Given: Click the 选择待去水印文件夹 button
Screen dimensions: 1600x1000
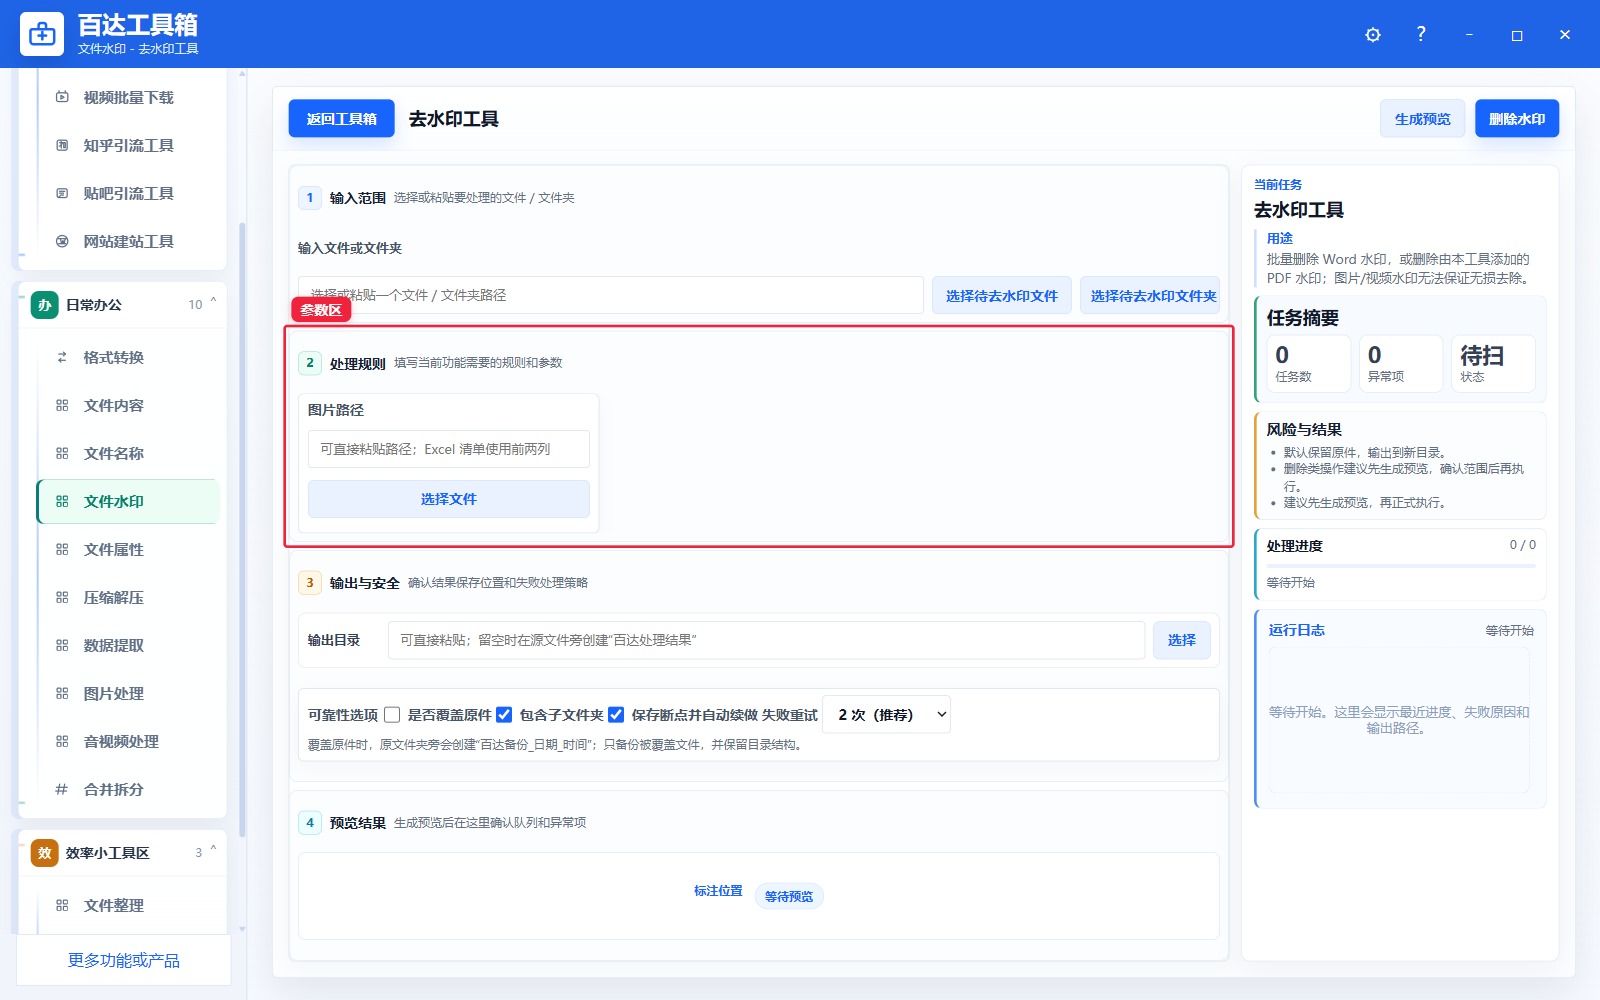Looking at the screenshot, I should coord(1150,295).
